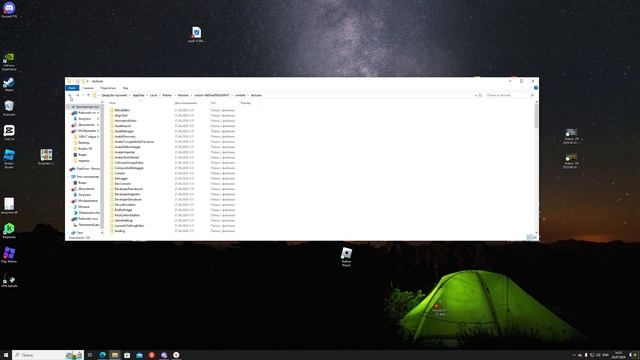Viewport: 640px width, 360px height.
Task: Open the Файл ribbon tab
Action: (72, 88)
